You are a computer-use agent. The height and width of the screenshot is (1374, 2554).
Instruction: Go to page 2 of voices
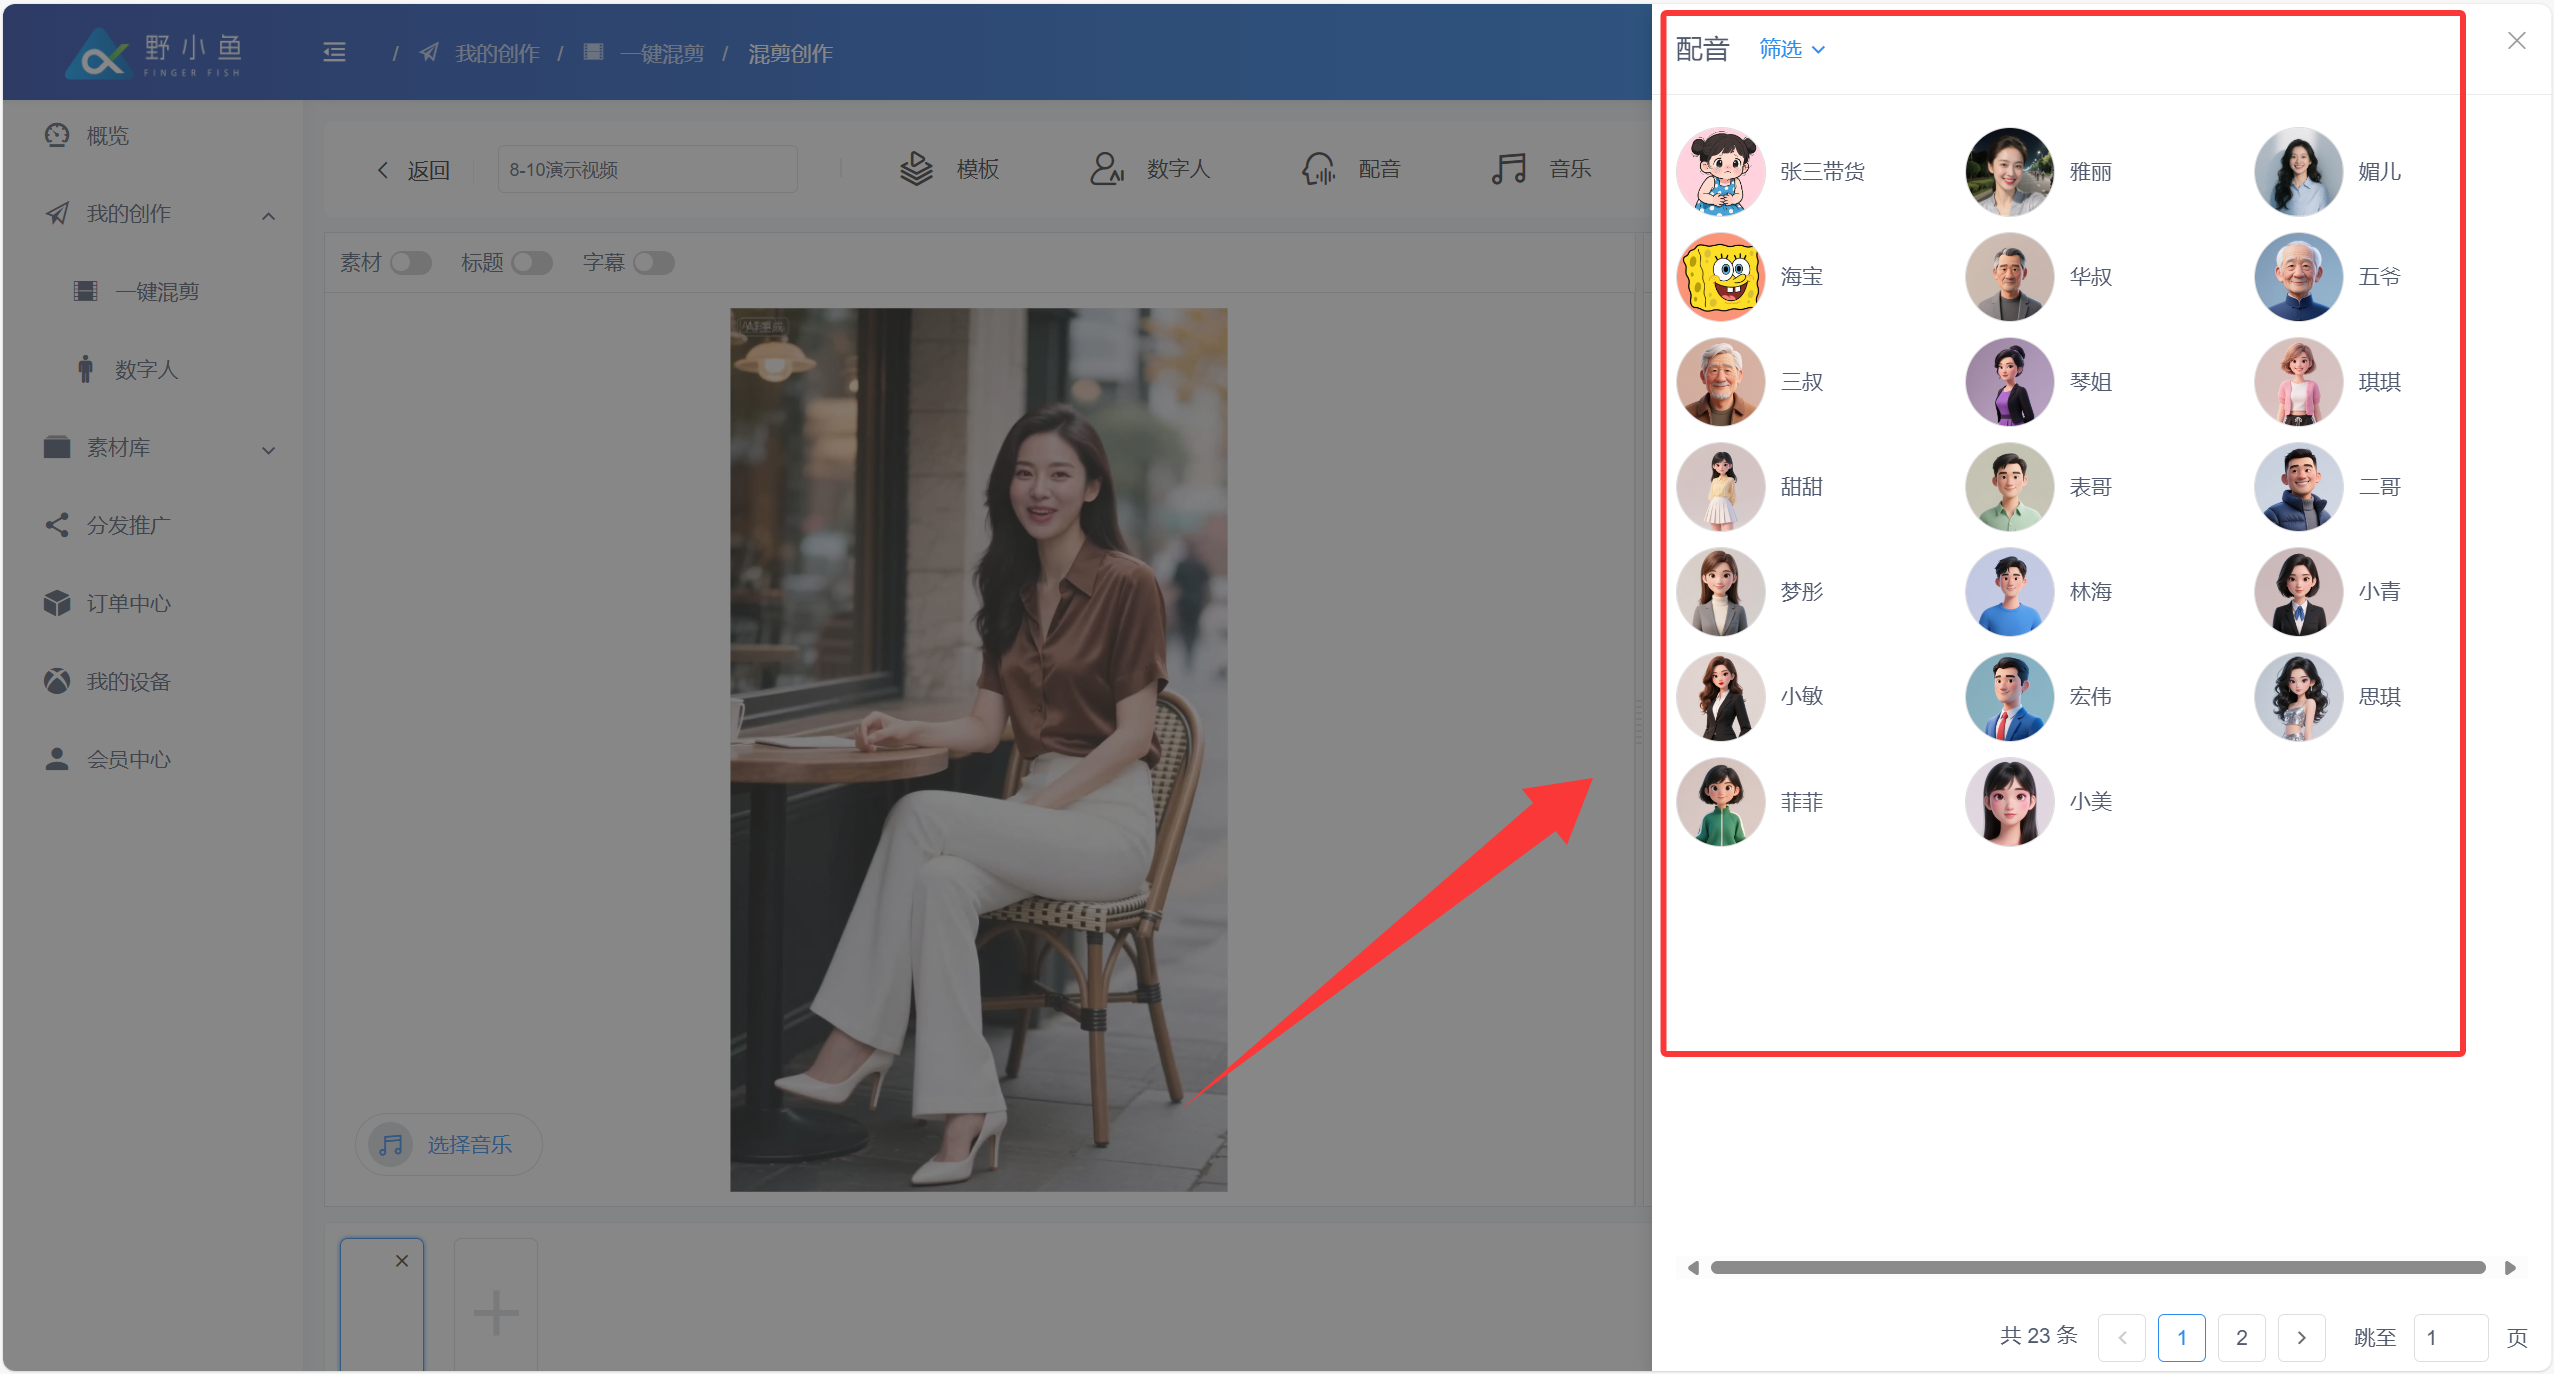2241,1337
